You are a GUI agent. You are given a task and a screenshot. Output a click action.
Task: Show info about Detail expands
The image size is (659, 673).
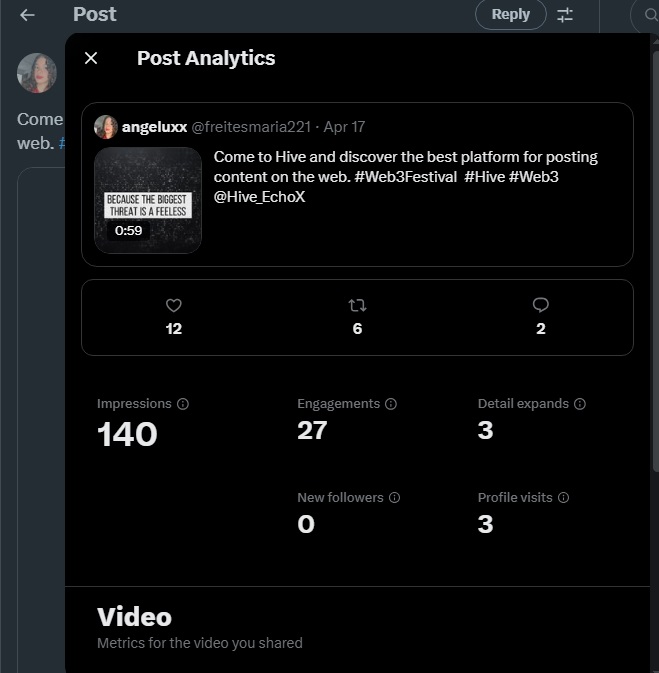580,404
